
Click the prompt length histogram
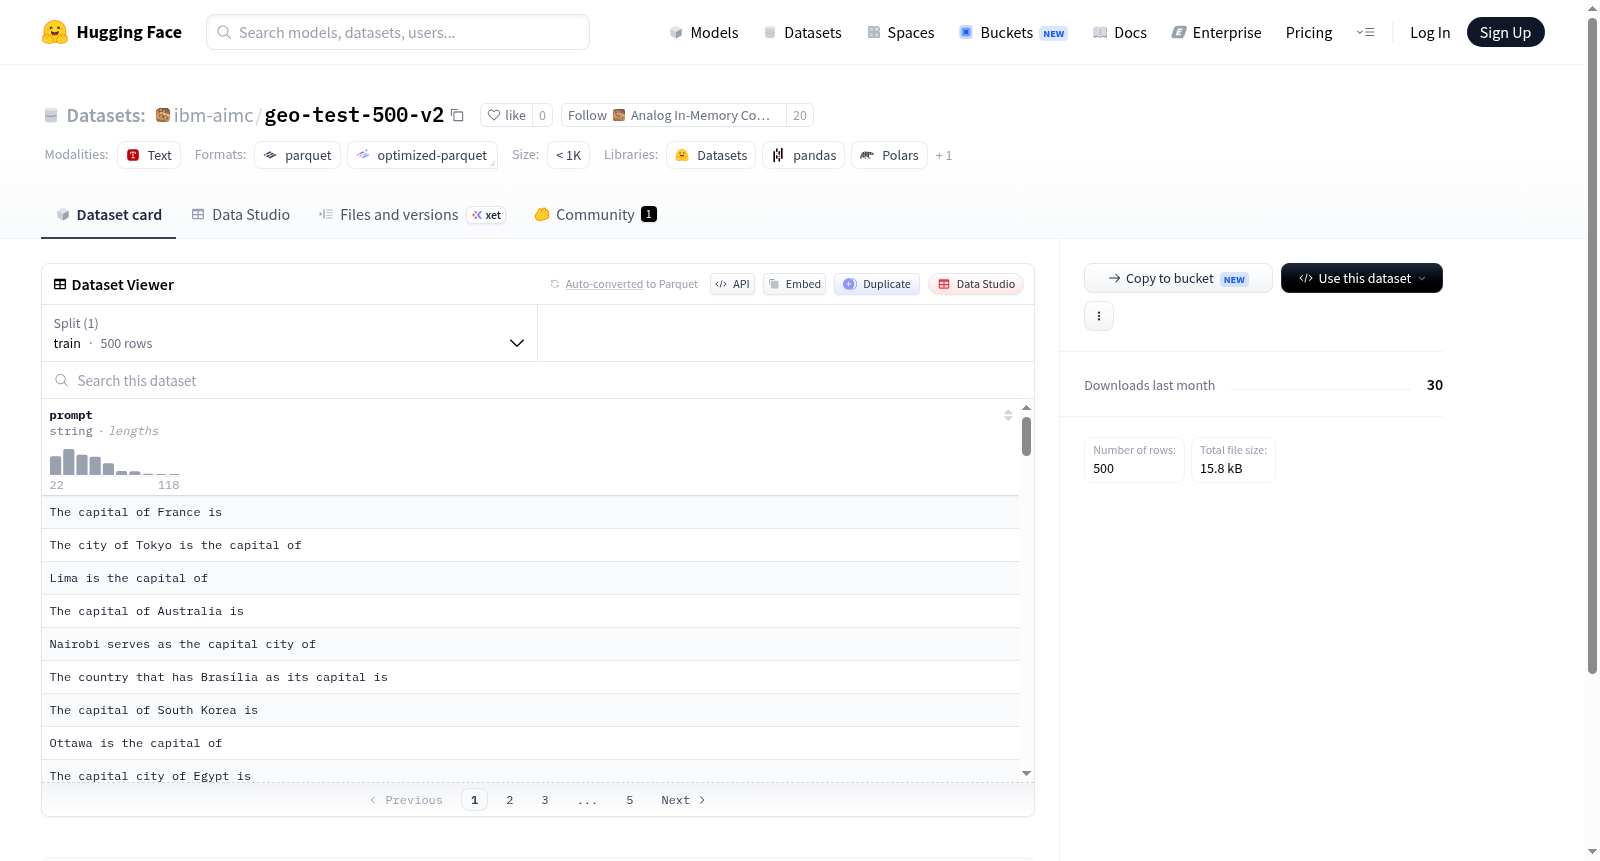[x=115, y=462]
